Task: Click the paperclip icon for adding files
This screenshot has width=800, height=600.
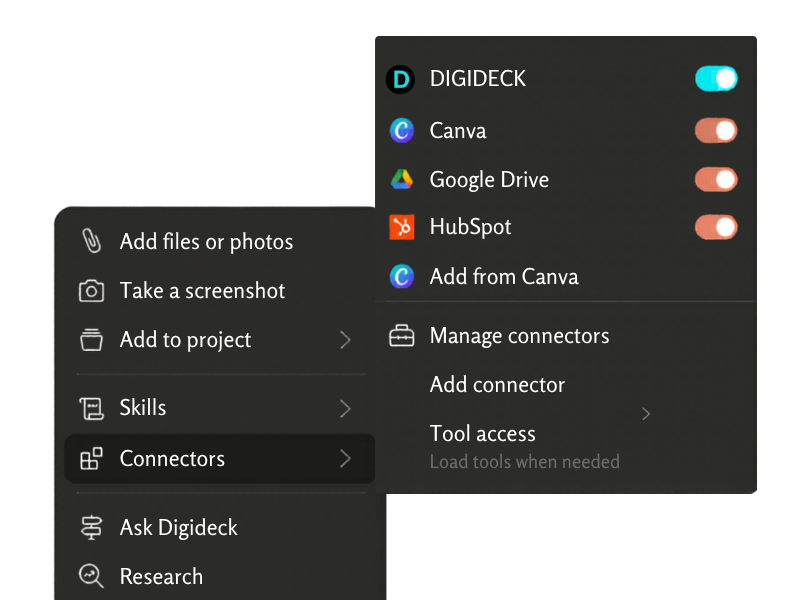Action: (92, 241)
